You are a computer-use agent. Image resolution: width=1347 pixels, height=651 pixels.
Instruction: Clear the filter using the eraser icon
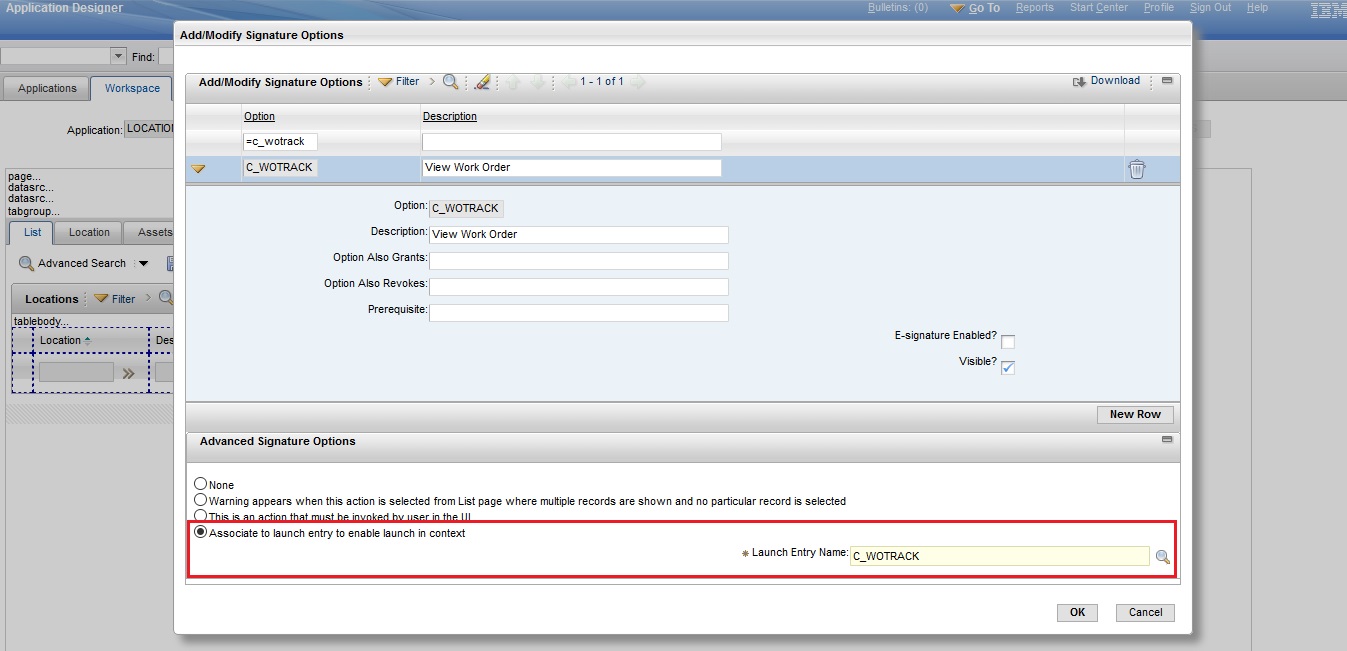click(482, 82)
